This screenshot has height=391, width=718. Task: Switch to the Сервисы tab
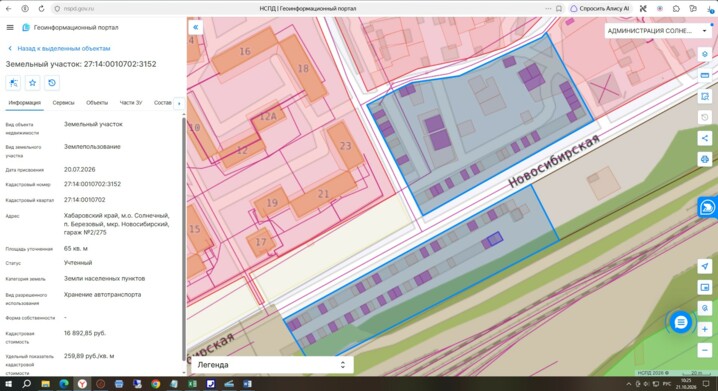coord(63,103)
